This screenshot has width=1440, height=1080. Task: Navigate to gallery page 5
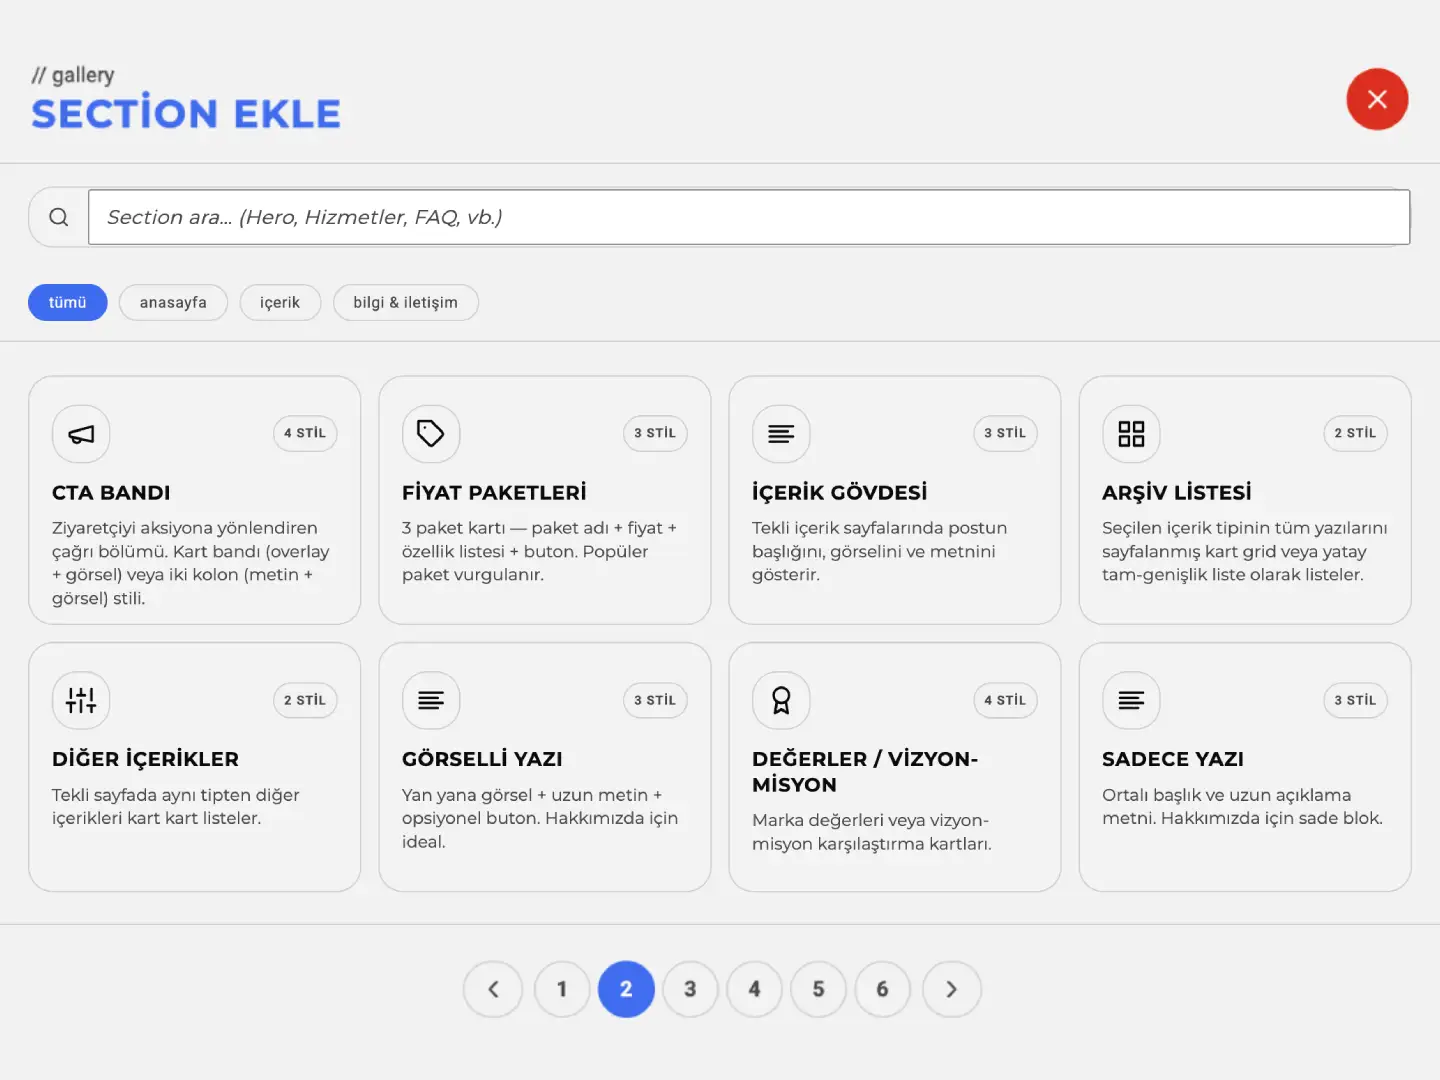point(818,989)
